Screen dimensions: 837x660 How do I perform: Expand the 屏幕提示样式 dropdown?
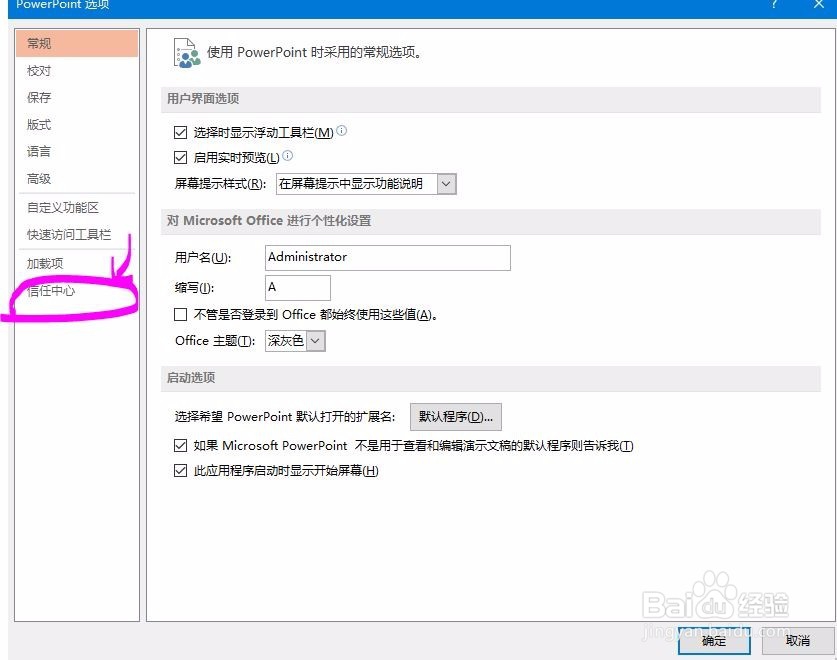tap(446, 184)
